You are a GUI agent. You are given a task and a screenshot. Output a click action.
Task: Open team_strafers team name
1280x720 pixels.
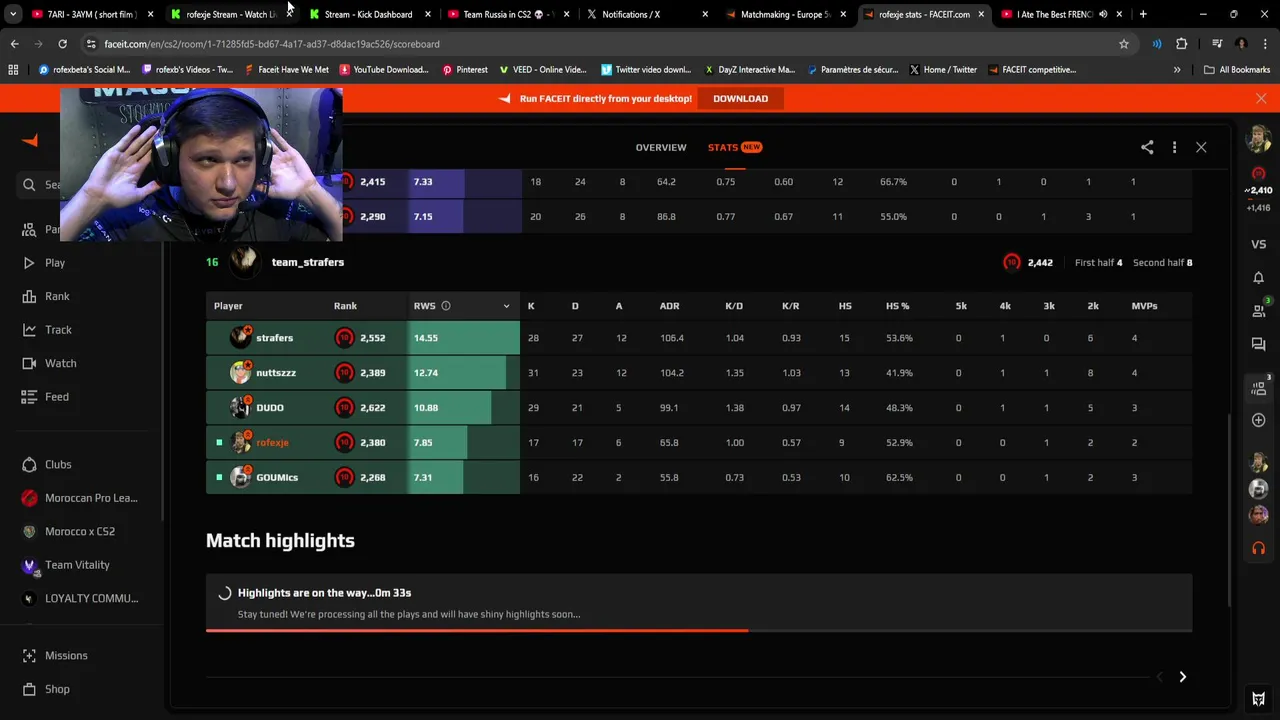(x=308, y=262)
